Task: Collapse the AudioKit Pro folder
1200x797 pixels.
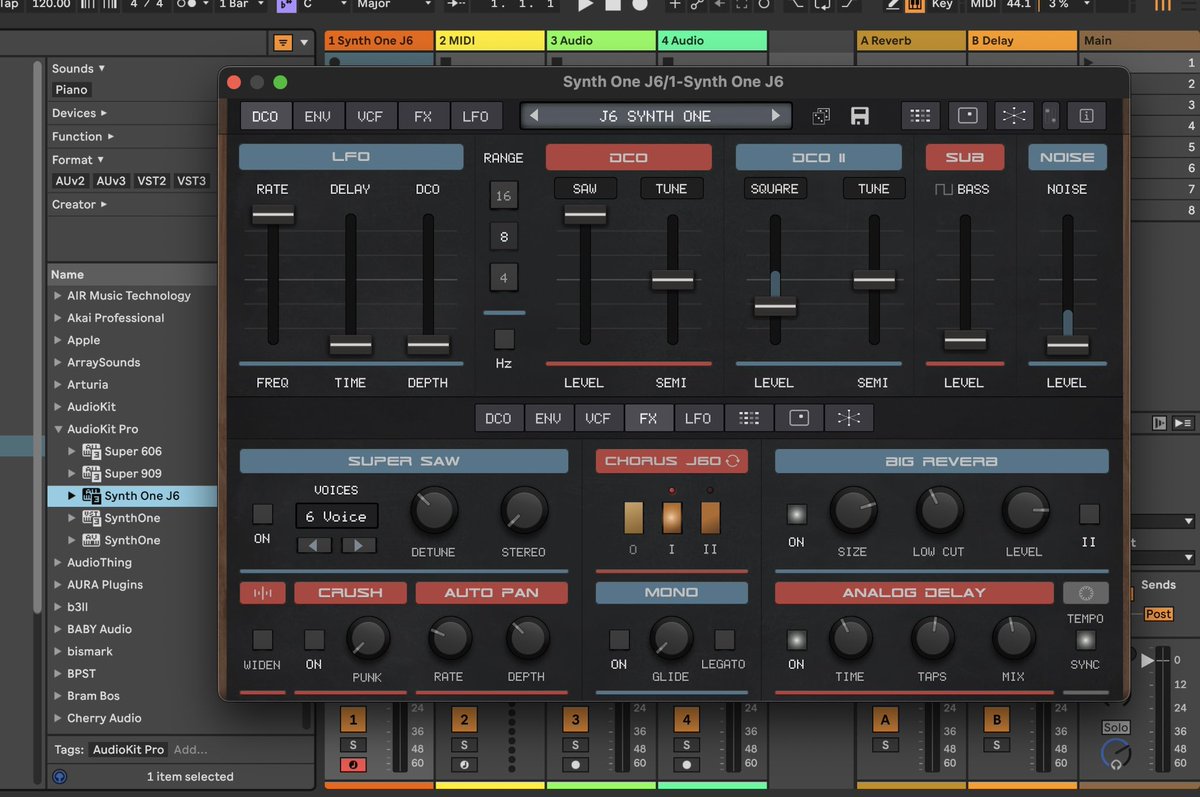Action: (58, 429)
